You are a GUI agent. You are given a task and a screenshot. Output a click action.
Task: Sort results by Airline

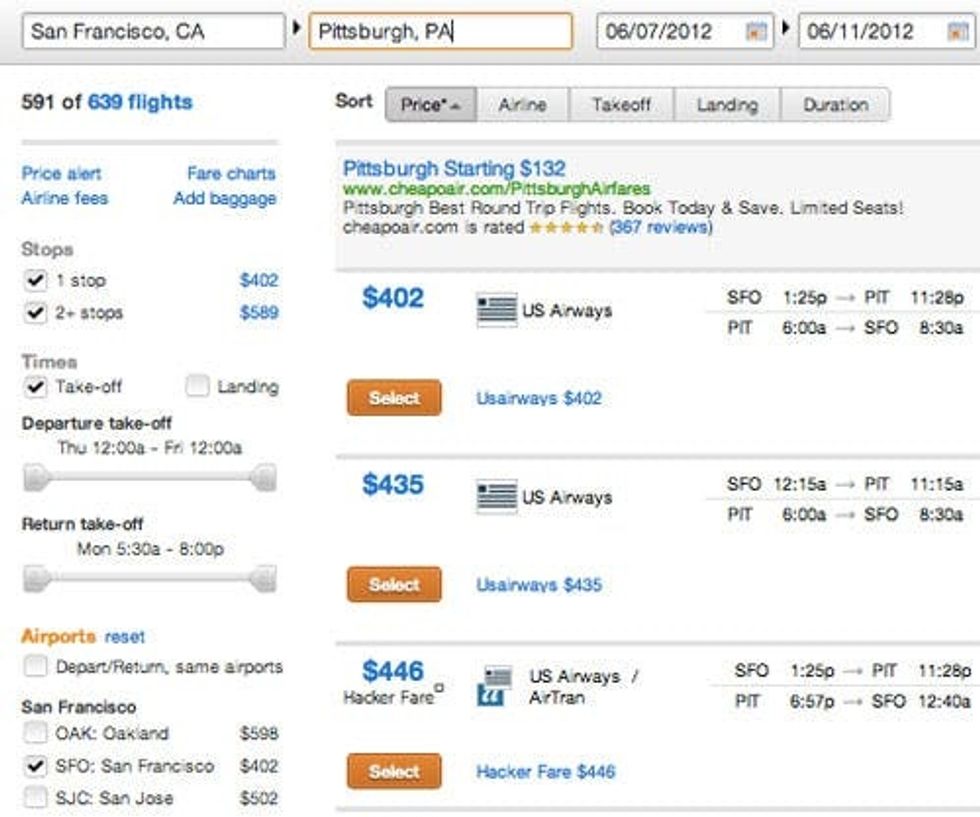pos(522,105)
